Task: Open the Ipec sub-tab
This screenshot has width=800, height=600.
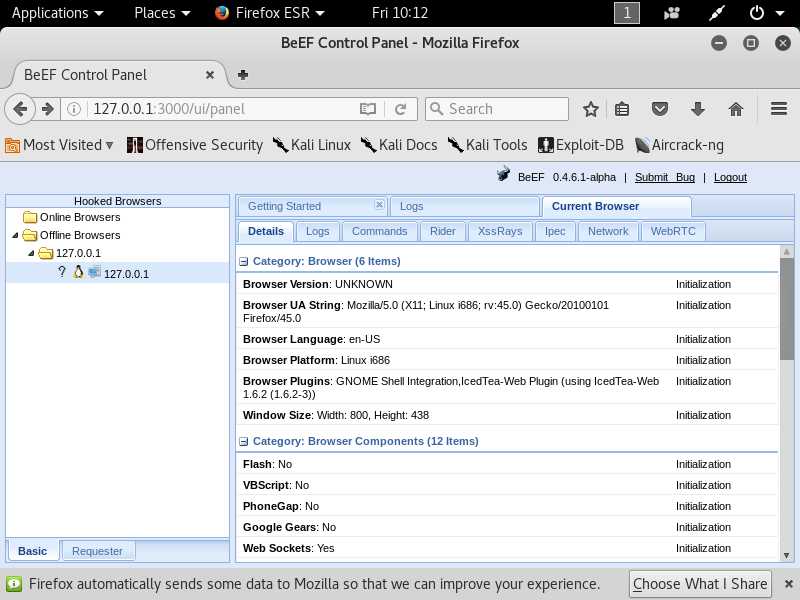Action: coord(555,231)
